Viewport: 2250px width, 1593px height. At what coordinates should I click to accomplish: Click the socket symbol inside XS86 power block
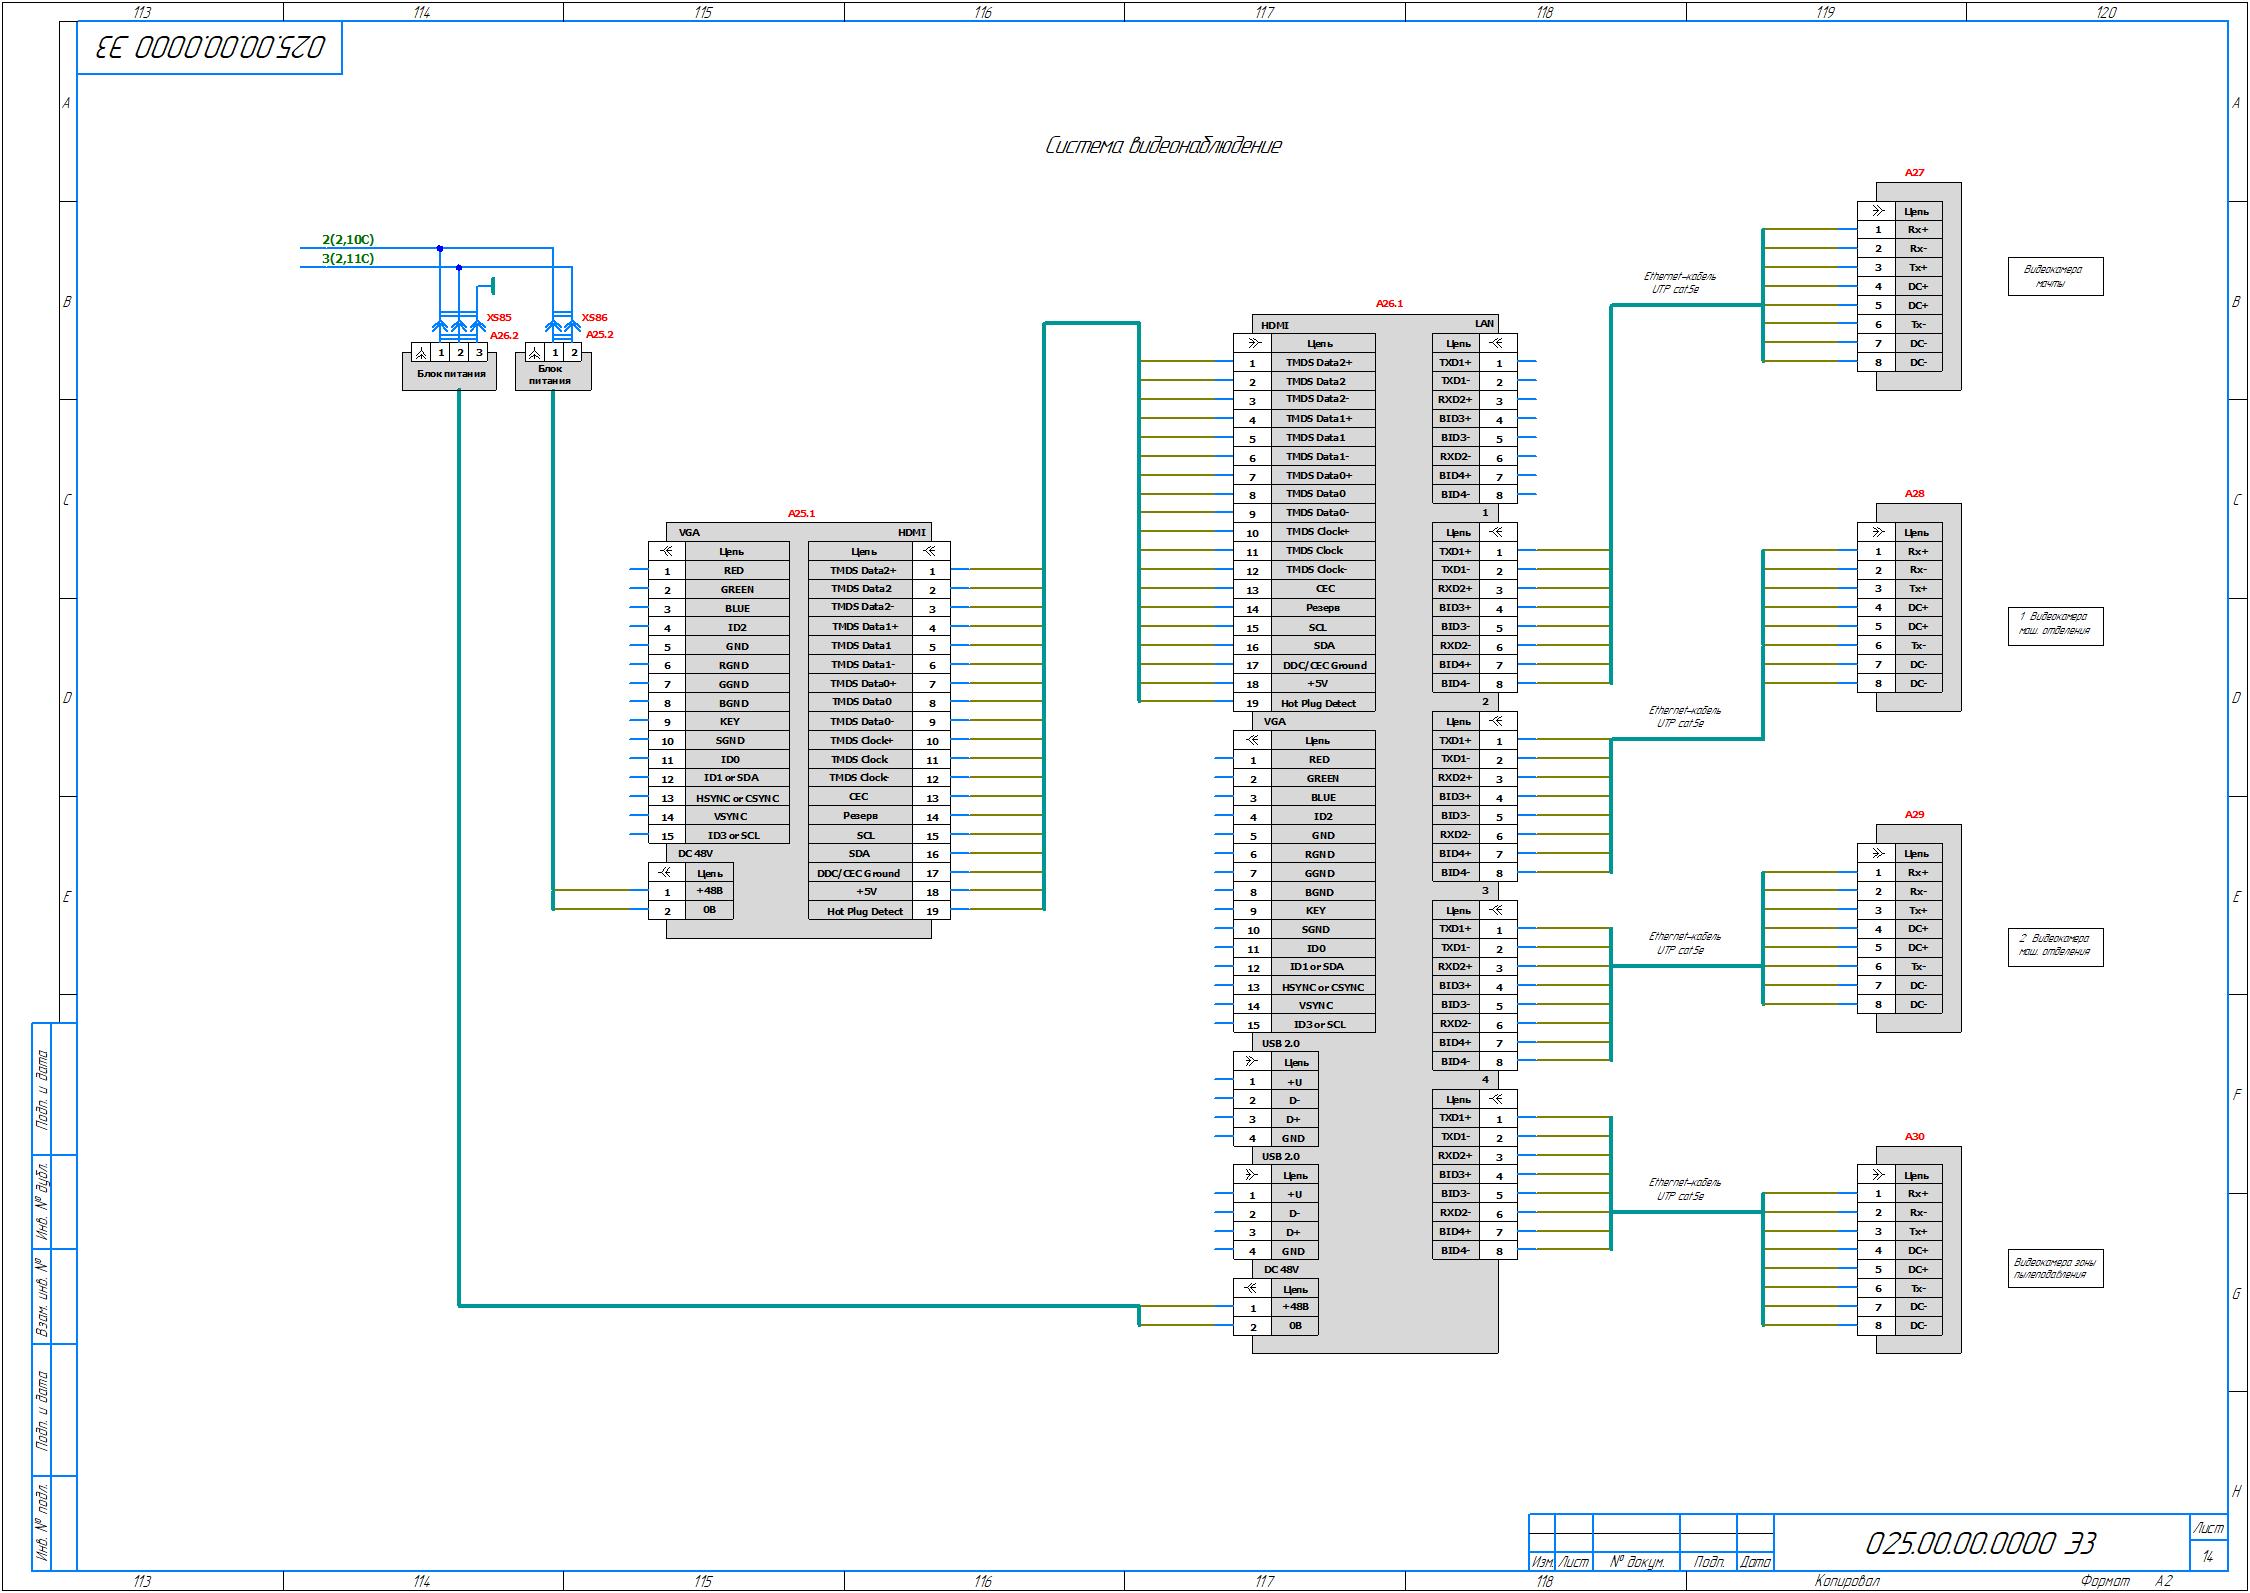535,353
